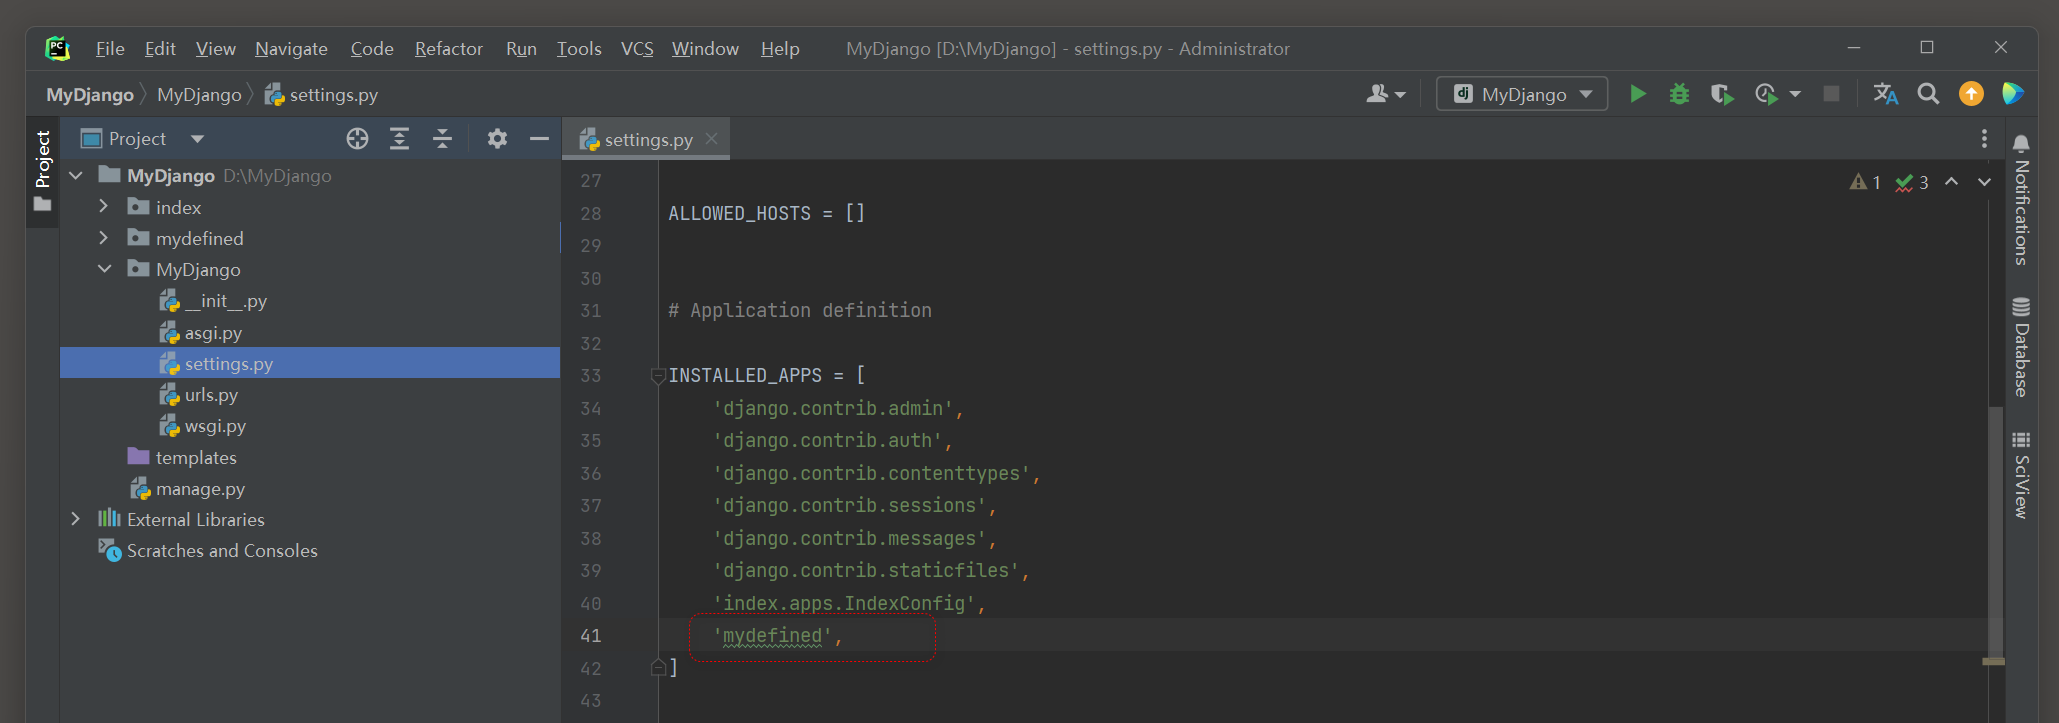Select opened file with crosshair icon
The height and width of the screenshot is (723, 2059).
tap(357, 139)
